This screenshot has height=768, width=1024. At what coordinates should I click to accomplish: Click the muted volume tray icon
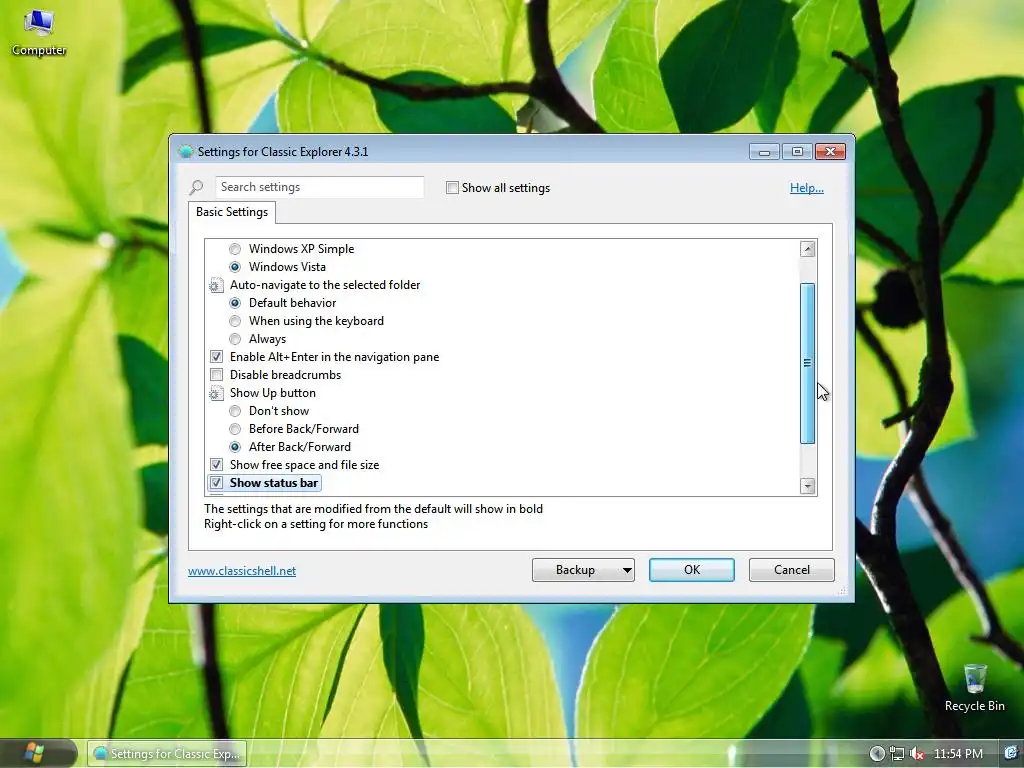[x=917, y=754]
